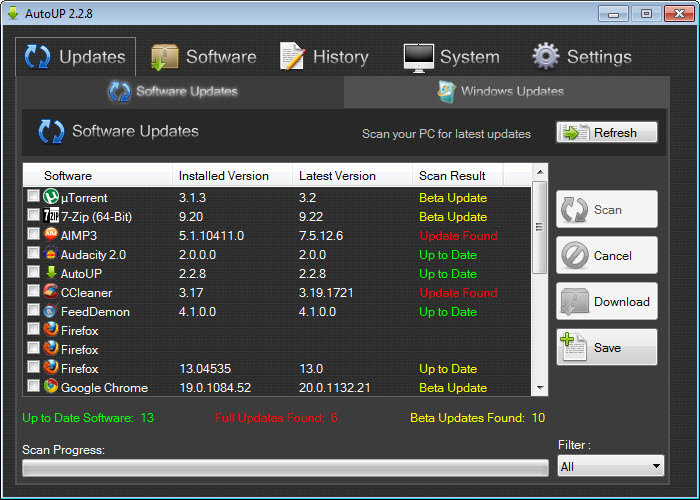The image size is (700, 500).
Task: Click installed version 5.1.10411.0
Action: 211,235
